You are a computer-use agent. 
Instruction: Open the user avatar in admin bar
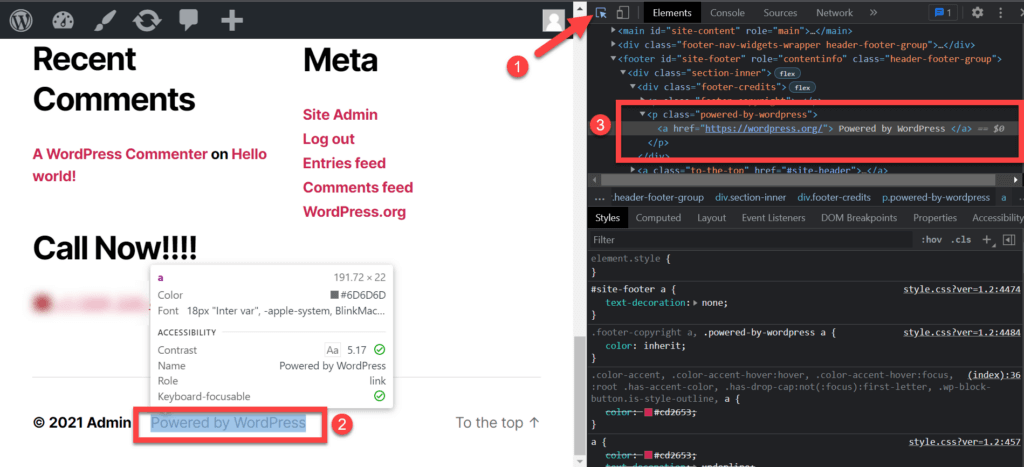(553, 20)
